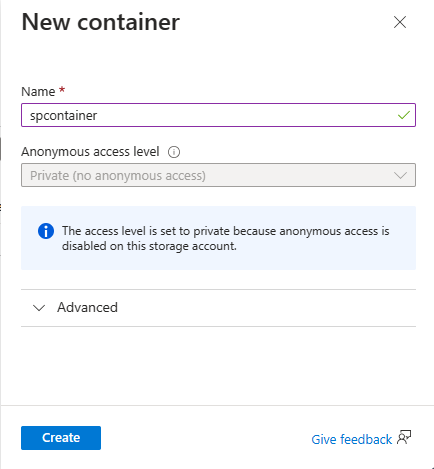
Task: Click the empty panel area below Advanced
Action: [218, 366]
